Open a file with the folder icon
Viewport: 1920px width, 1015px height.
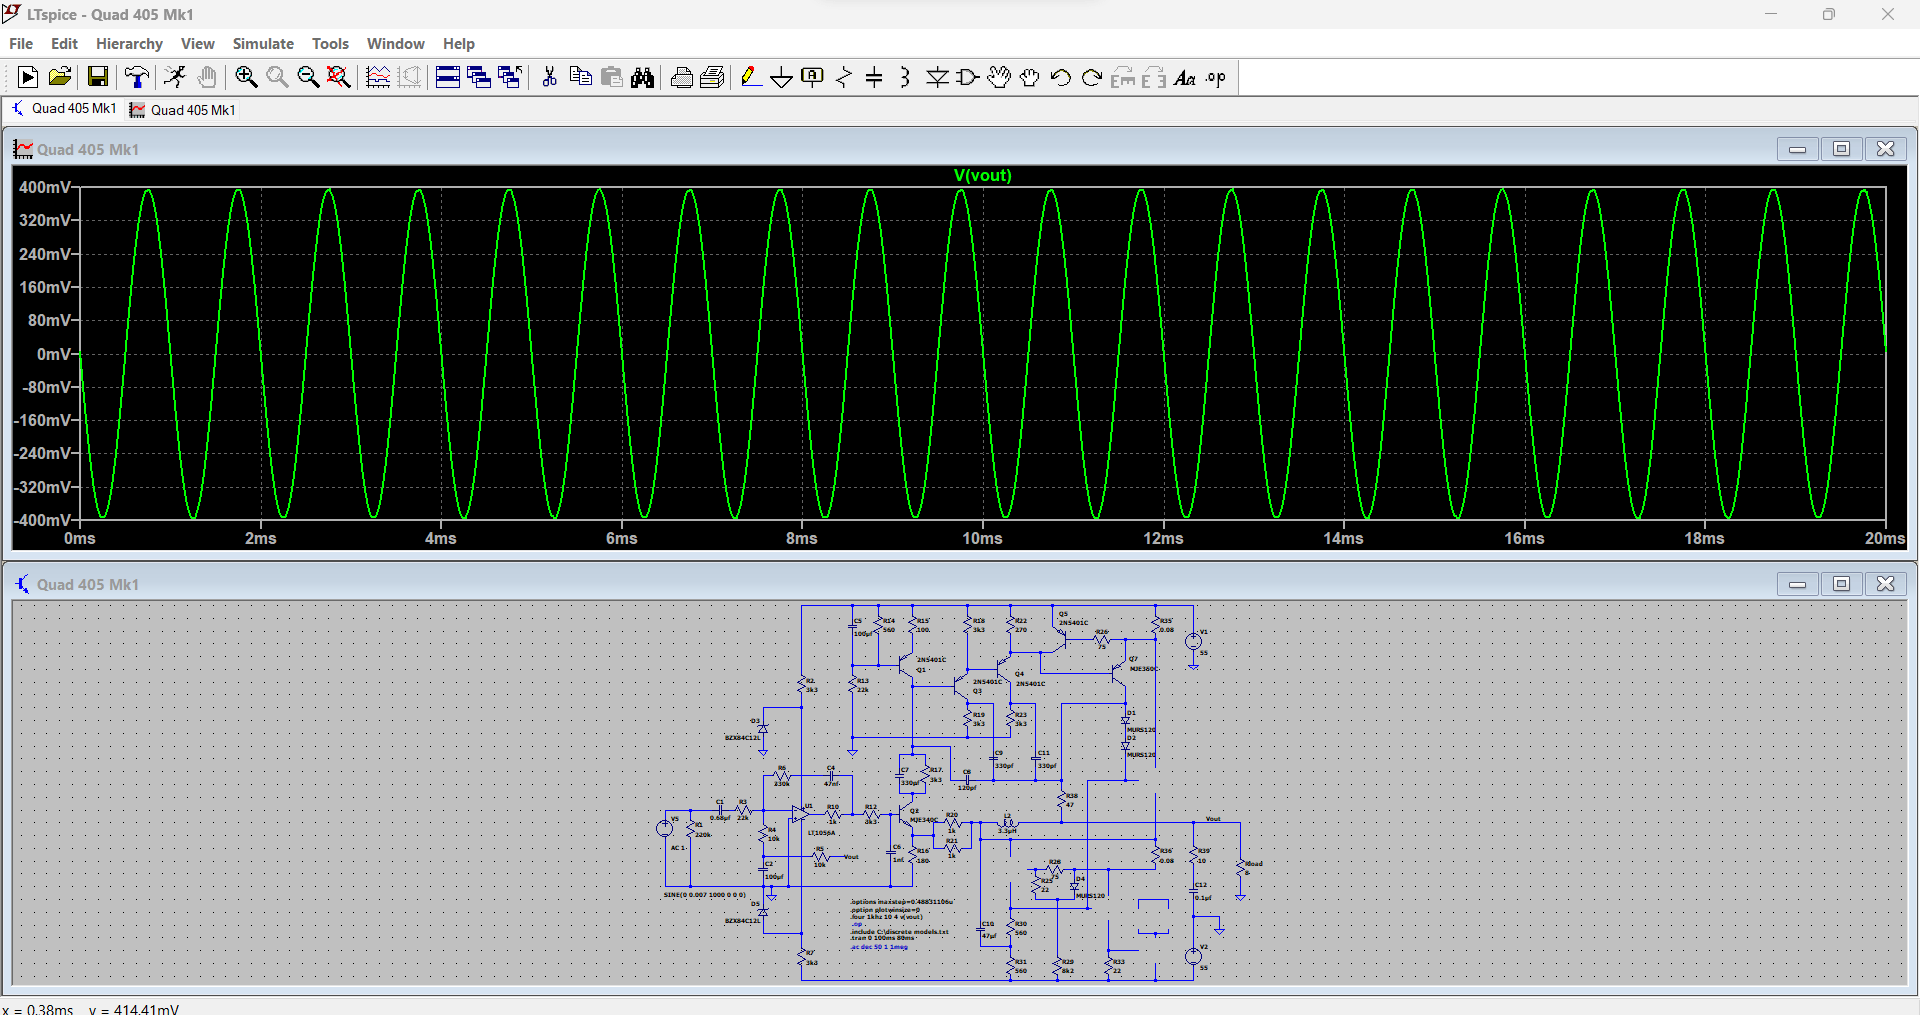pyautogui.click(x=60, y=77)
